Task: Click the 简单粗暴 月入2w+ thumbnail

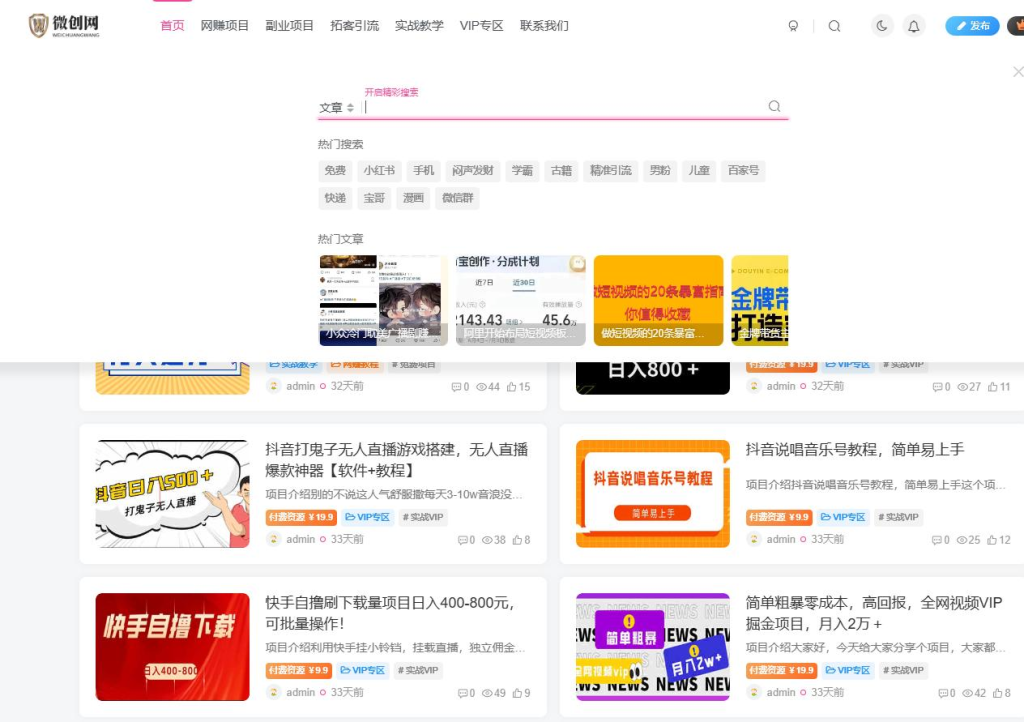Action: 652,647
